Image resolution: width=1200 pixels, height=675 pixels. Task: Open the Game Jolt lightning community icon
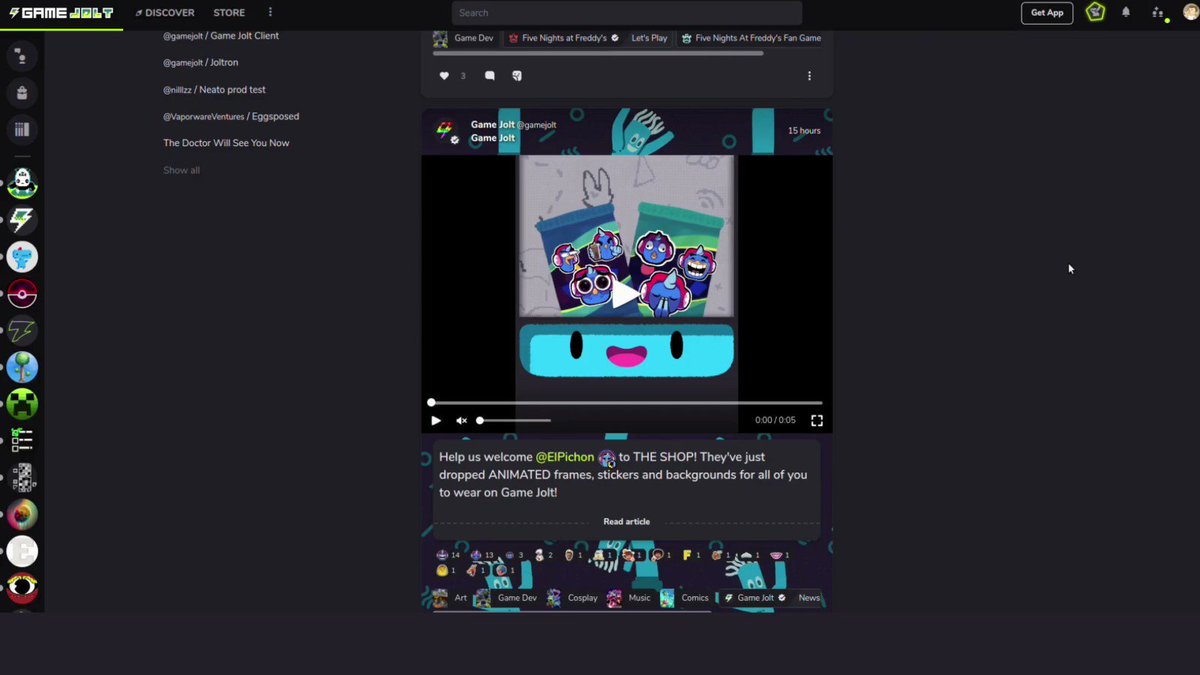click(x=22, y=220)
